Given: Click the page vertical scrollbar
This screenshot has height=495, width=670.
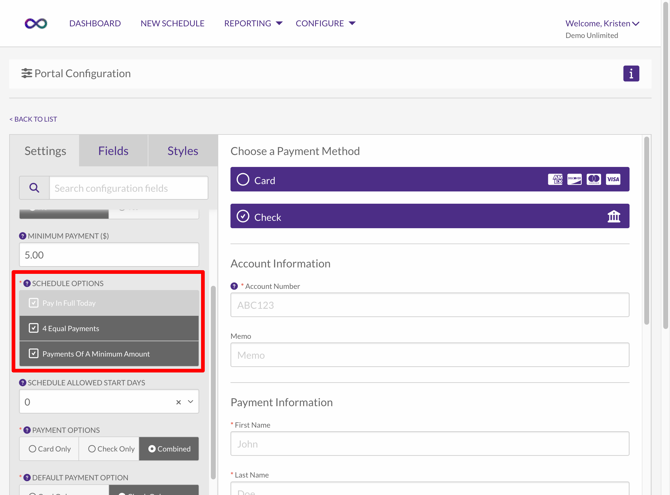Looking at the screenshot, I should (x=665, y=165).
